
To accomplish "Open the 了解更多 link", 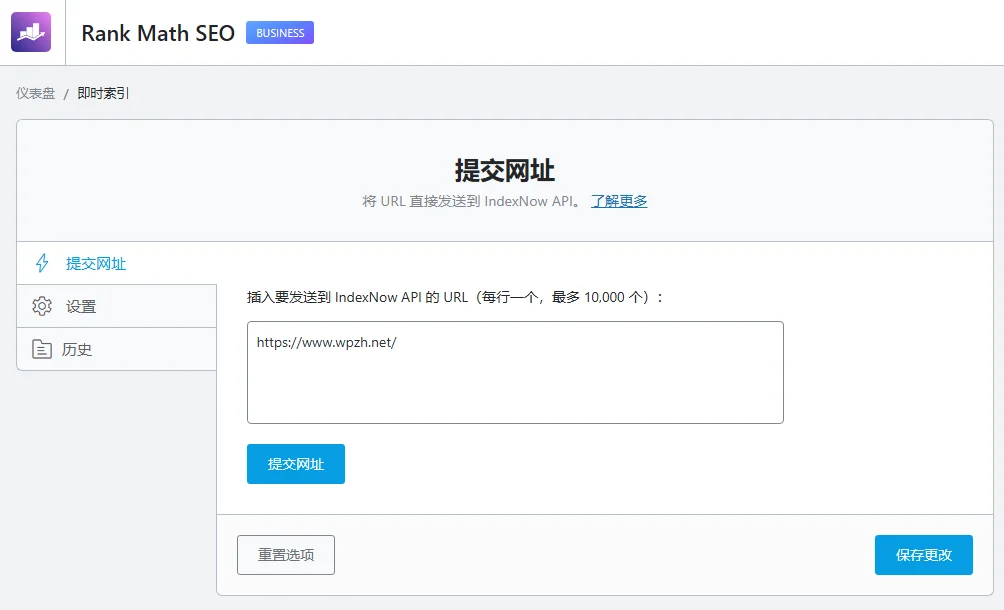I will point(618,200).
